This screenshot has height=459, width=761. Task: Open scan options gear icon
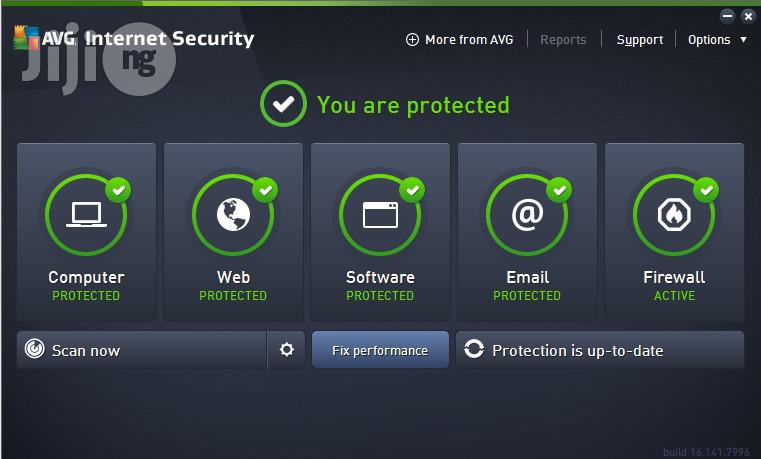click(x=286, y=350)
